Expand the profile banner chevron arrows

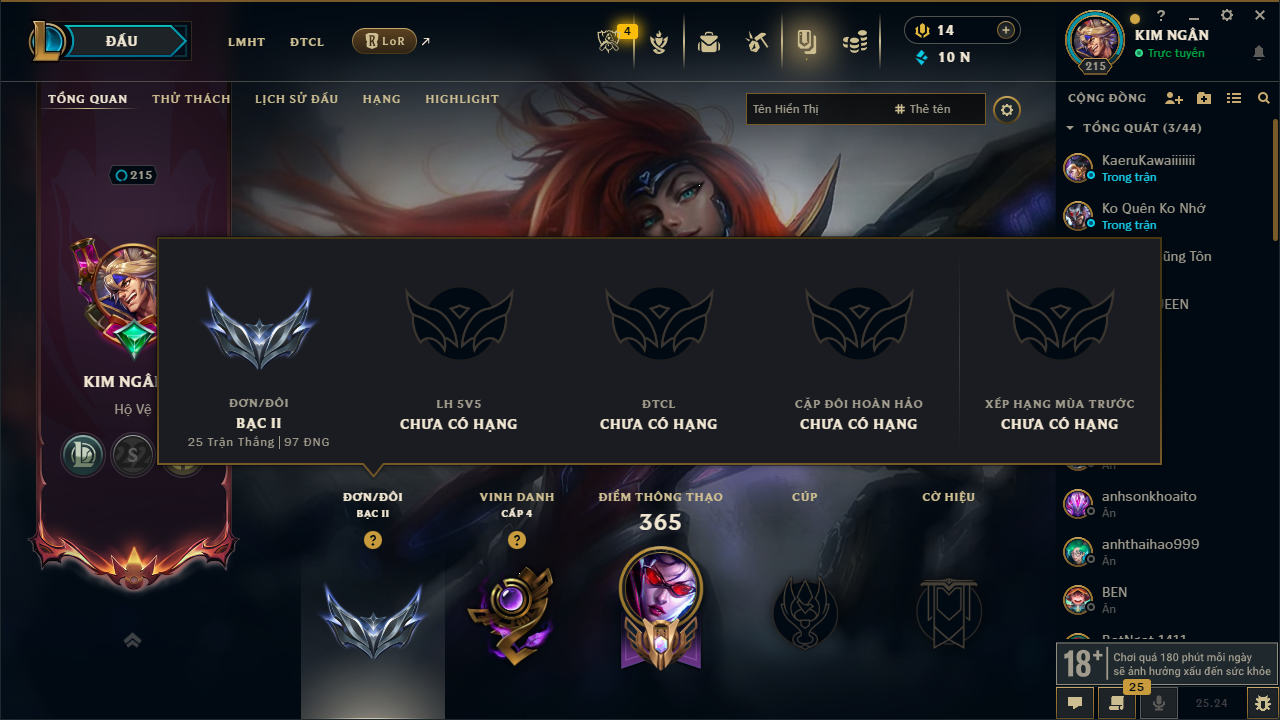point(133,641)
